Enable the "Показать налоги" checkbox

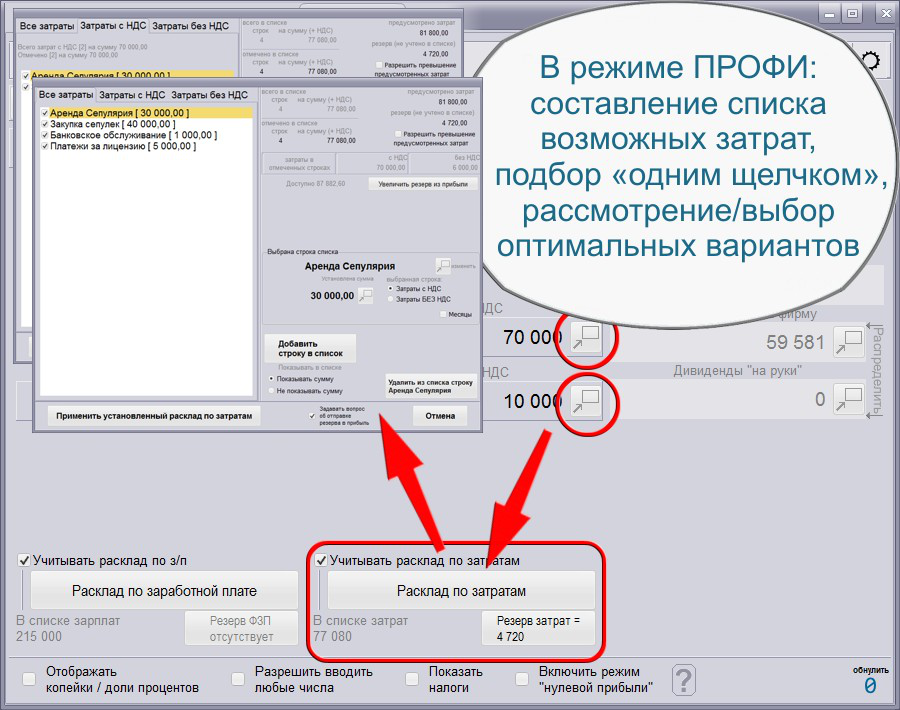411,678
